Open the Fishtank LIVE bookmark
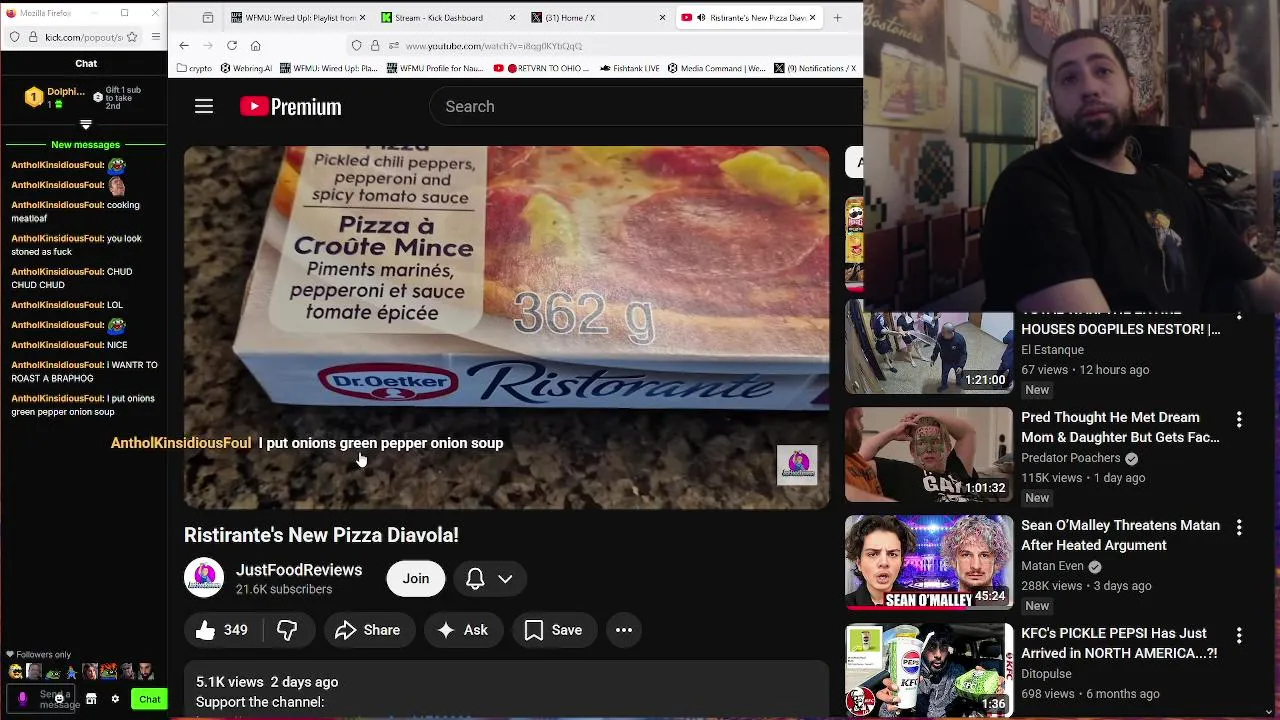1280x720 pixels. point(630,68)
